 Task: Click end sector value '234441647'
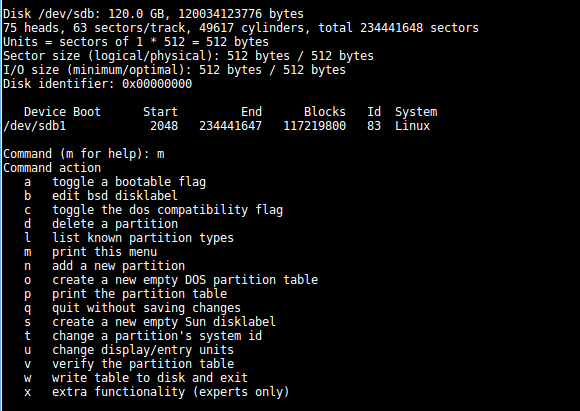click(230, 126)
